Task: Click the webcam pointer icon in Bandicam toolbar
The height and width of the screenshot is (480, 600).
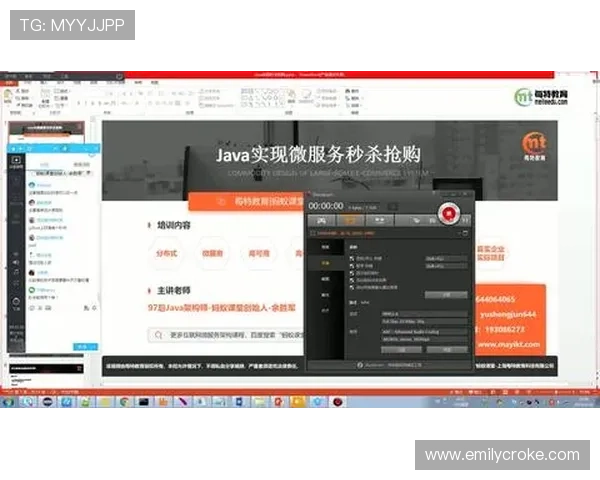Action: (x=416, y=220)
